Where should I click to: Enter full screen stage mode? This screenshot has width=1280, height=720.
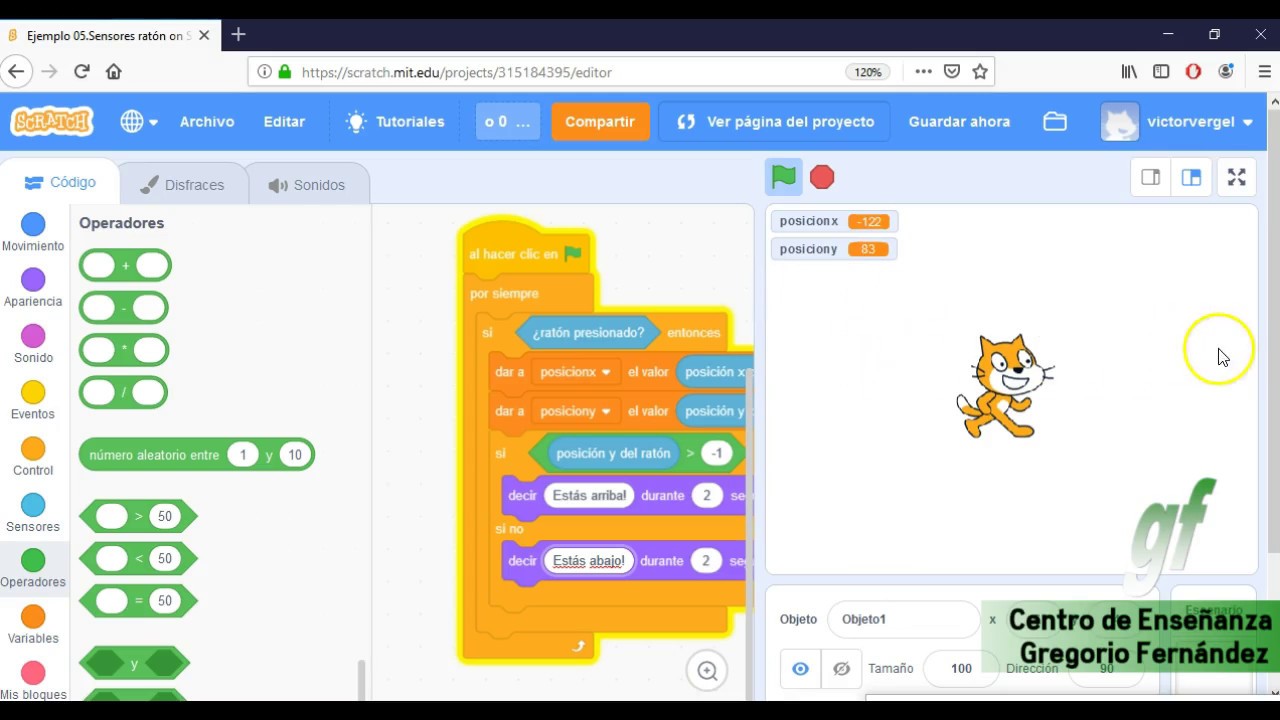pyautogui.click(x=1237, y=177)
